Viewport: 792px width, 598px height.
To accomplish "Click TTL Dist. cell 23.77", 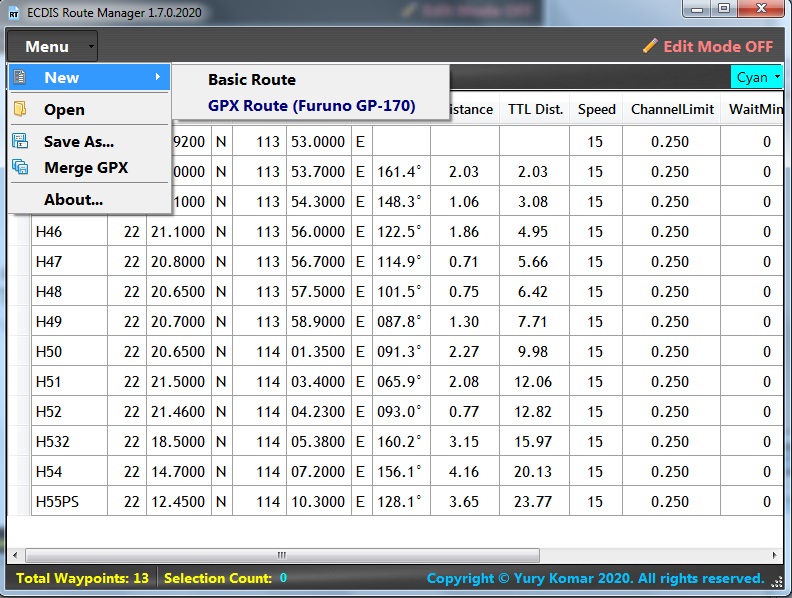I will click(534, 502).
